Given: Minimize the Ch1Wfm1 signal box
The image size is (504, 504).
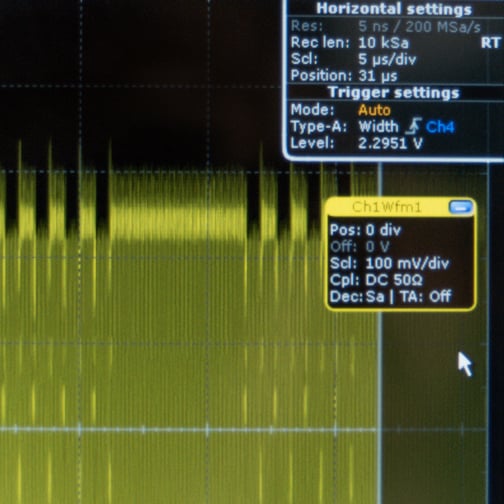Looking at the screenshot, I should point(461,207).
